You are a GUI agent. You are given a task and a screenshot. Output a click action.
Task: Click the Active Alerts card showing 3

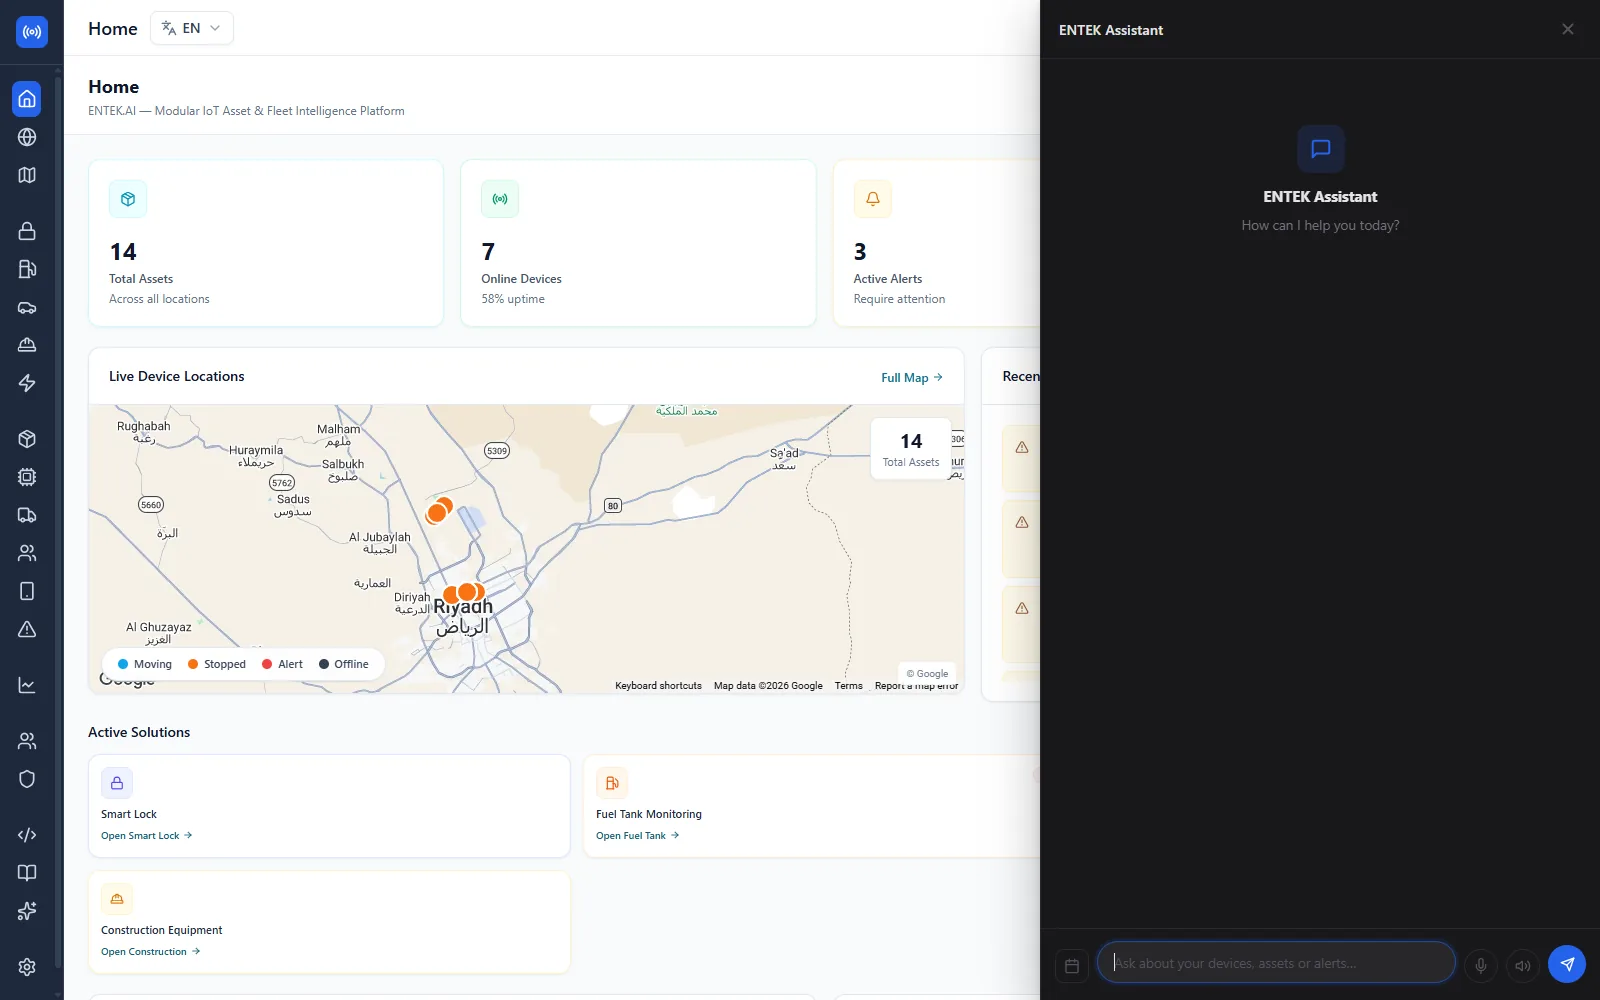click(936, 243)
